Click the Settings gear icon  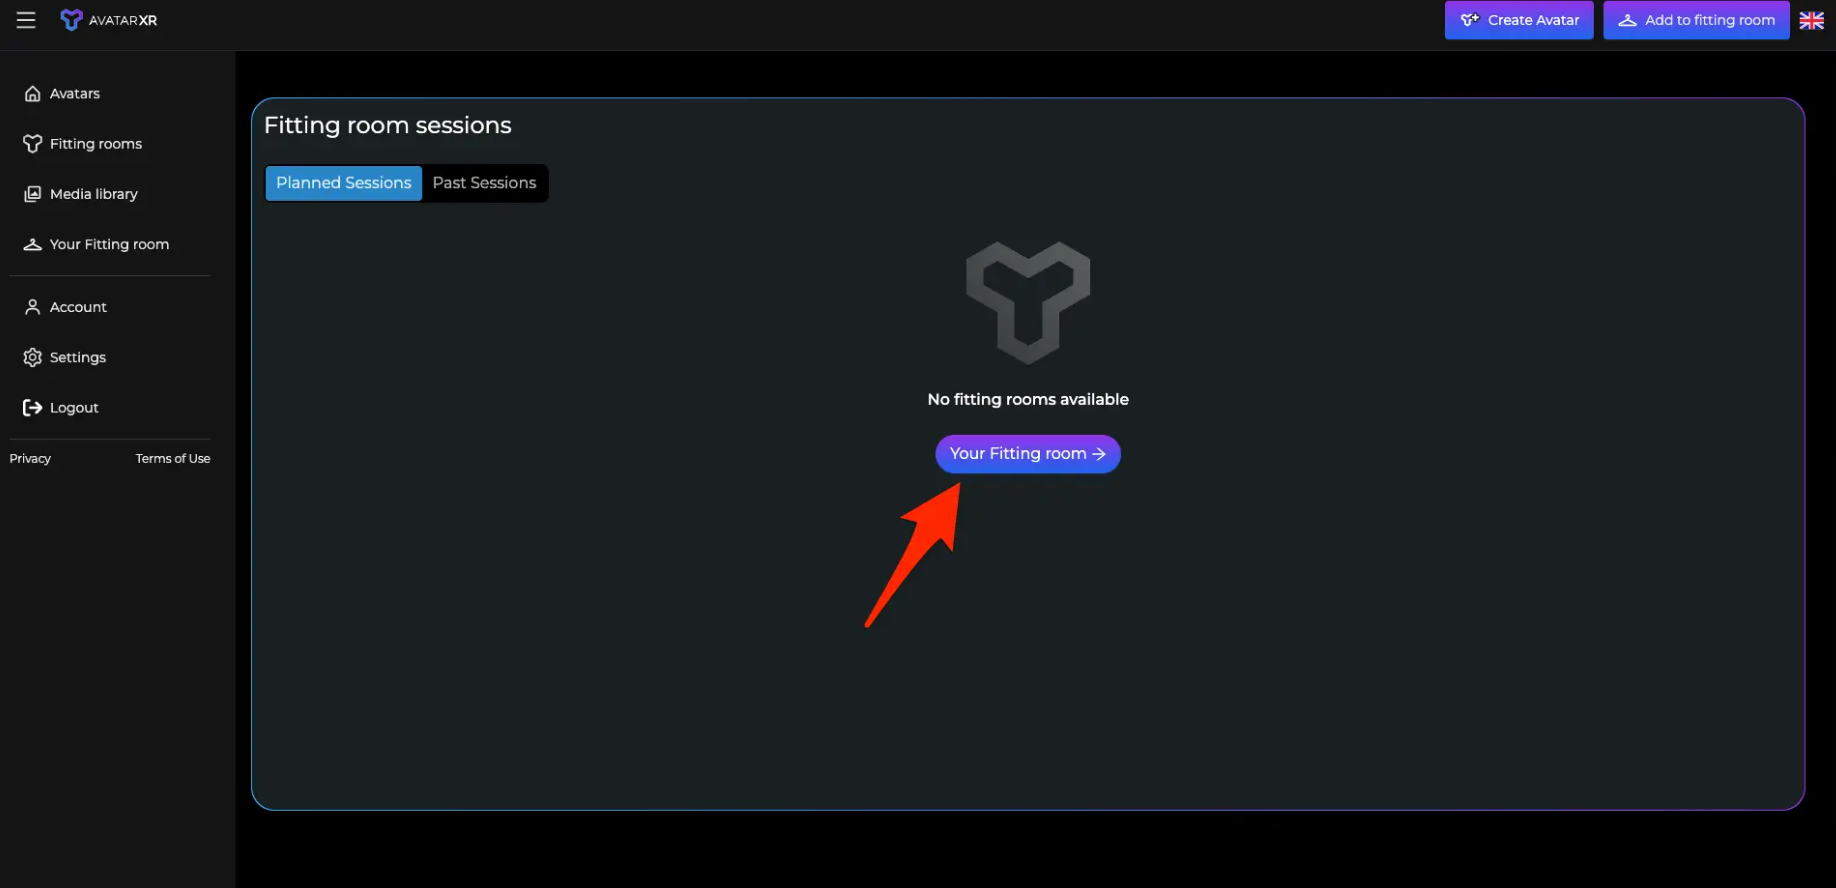(x=33, y=357)
